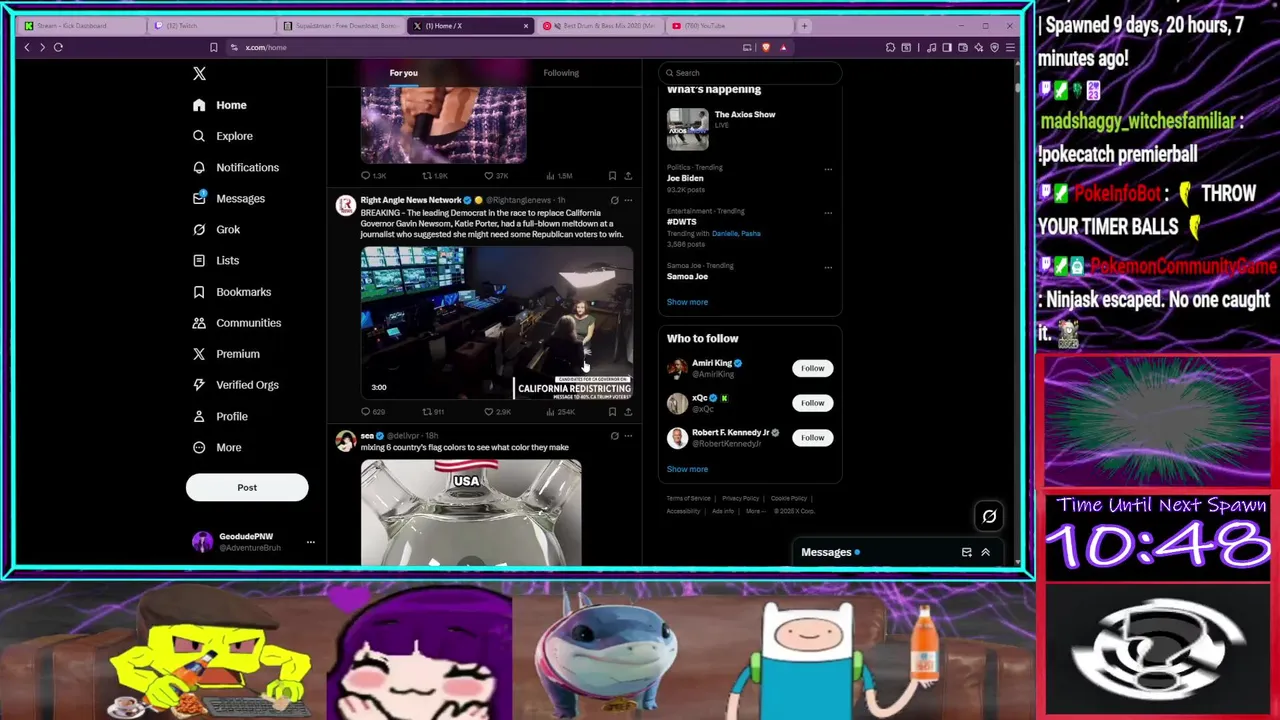Screen dimensions: 1280x720
Task: Switch to the Kick Dashboard browser tab
Action: [82, 26]
